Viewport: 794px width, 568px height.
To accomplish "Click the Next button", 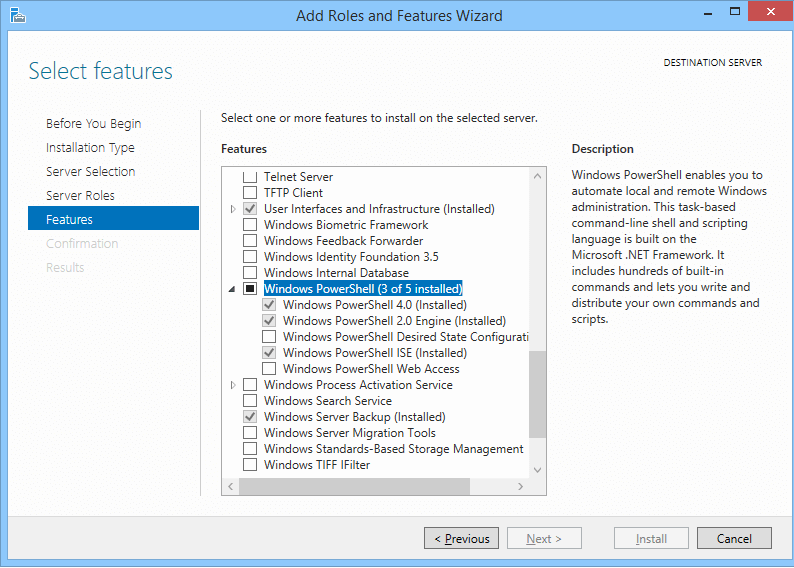I will tap(544, 538).
